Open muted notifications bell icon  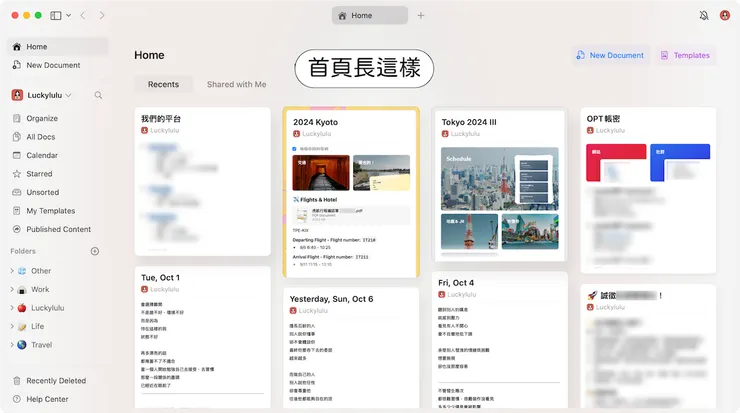click(x=704, y=16)
